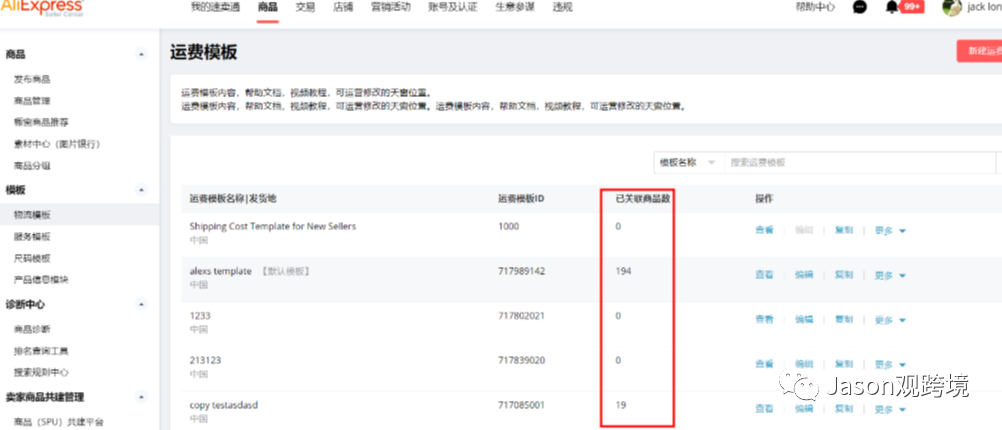Open 商品诊断 in the sidebar
This screenshot has width=1002, height=430.
(32, 329)
